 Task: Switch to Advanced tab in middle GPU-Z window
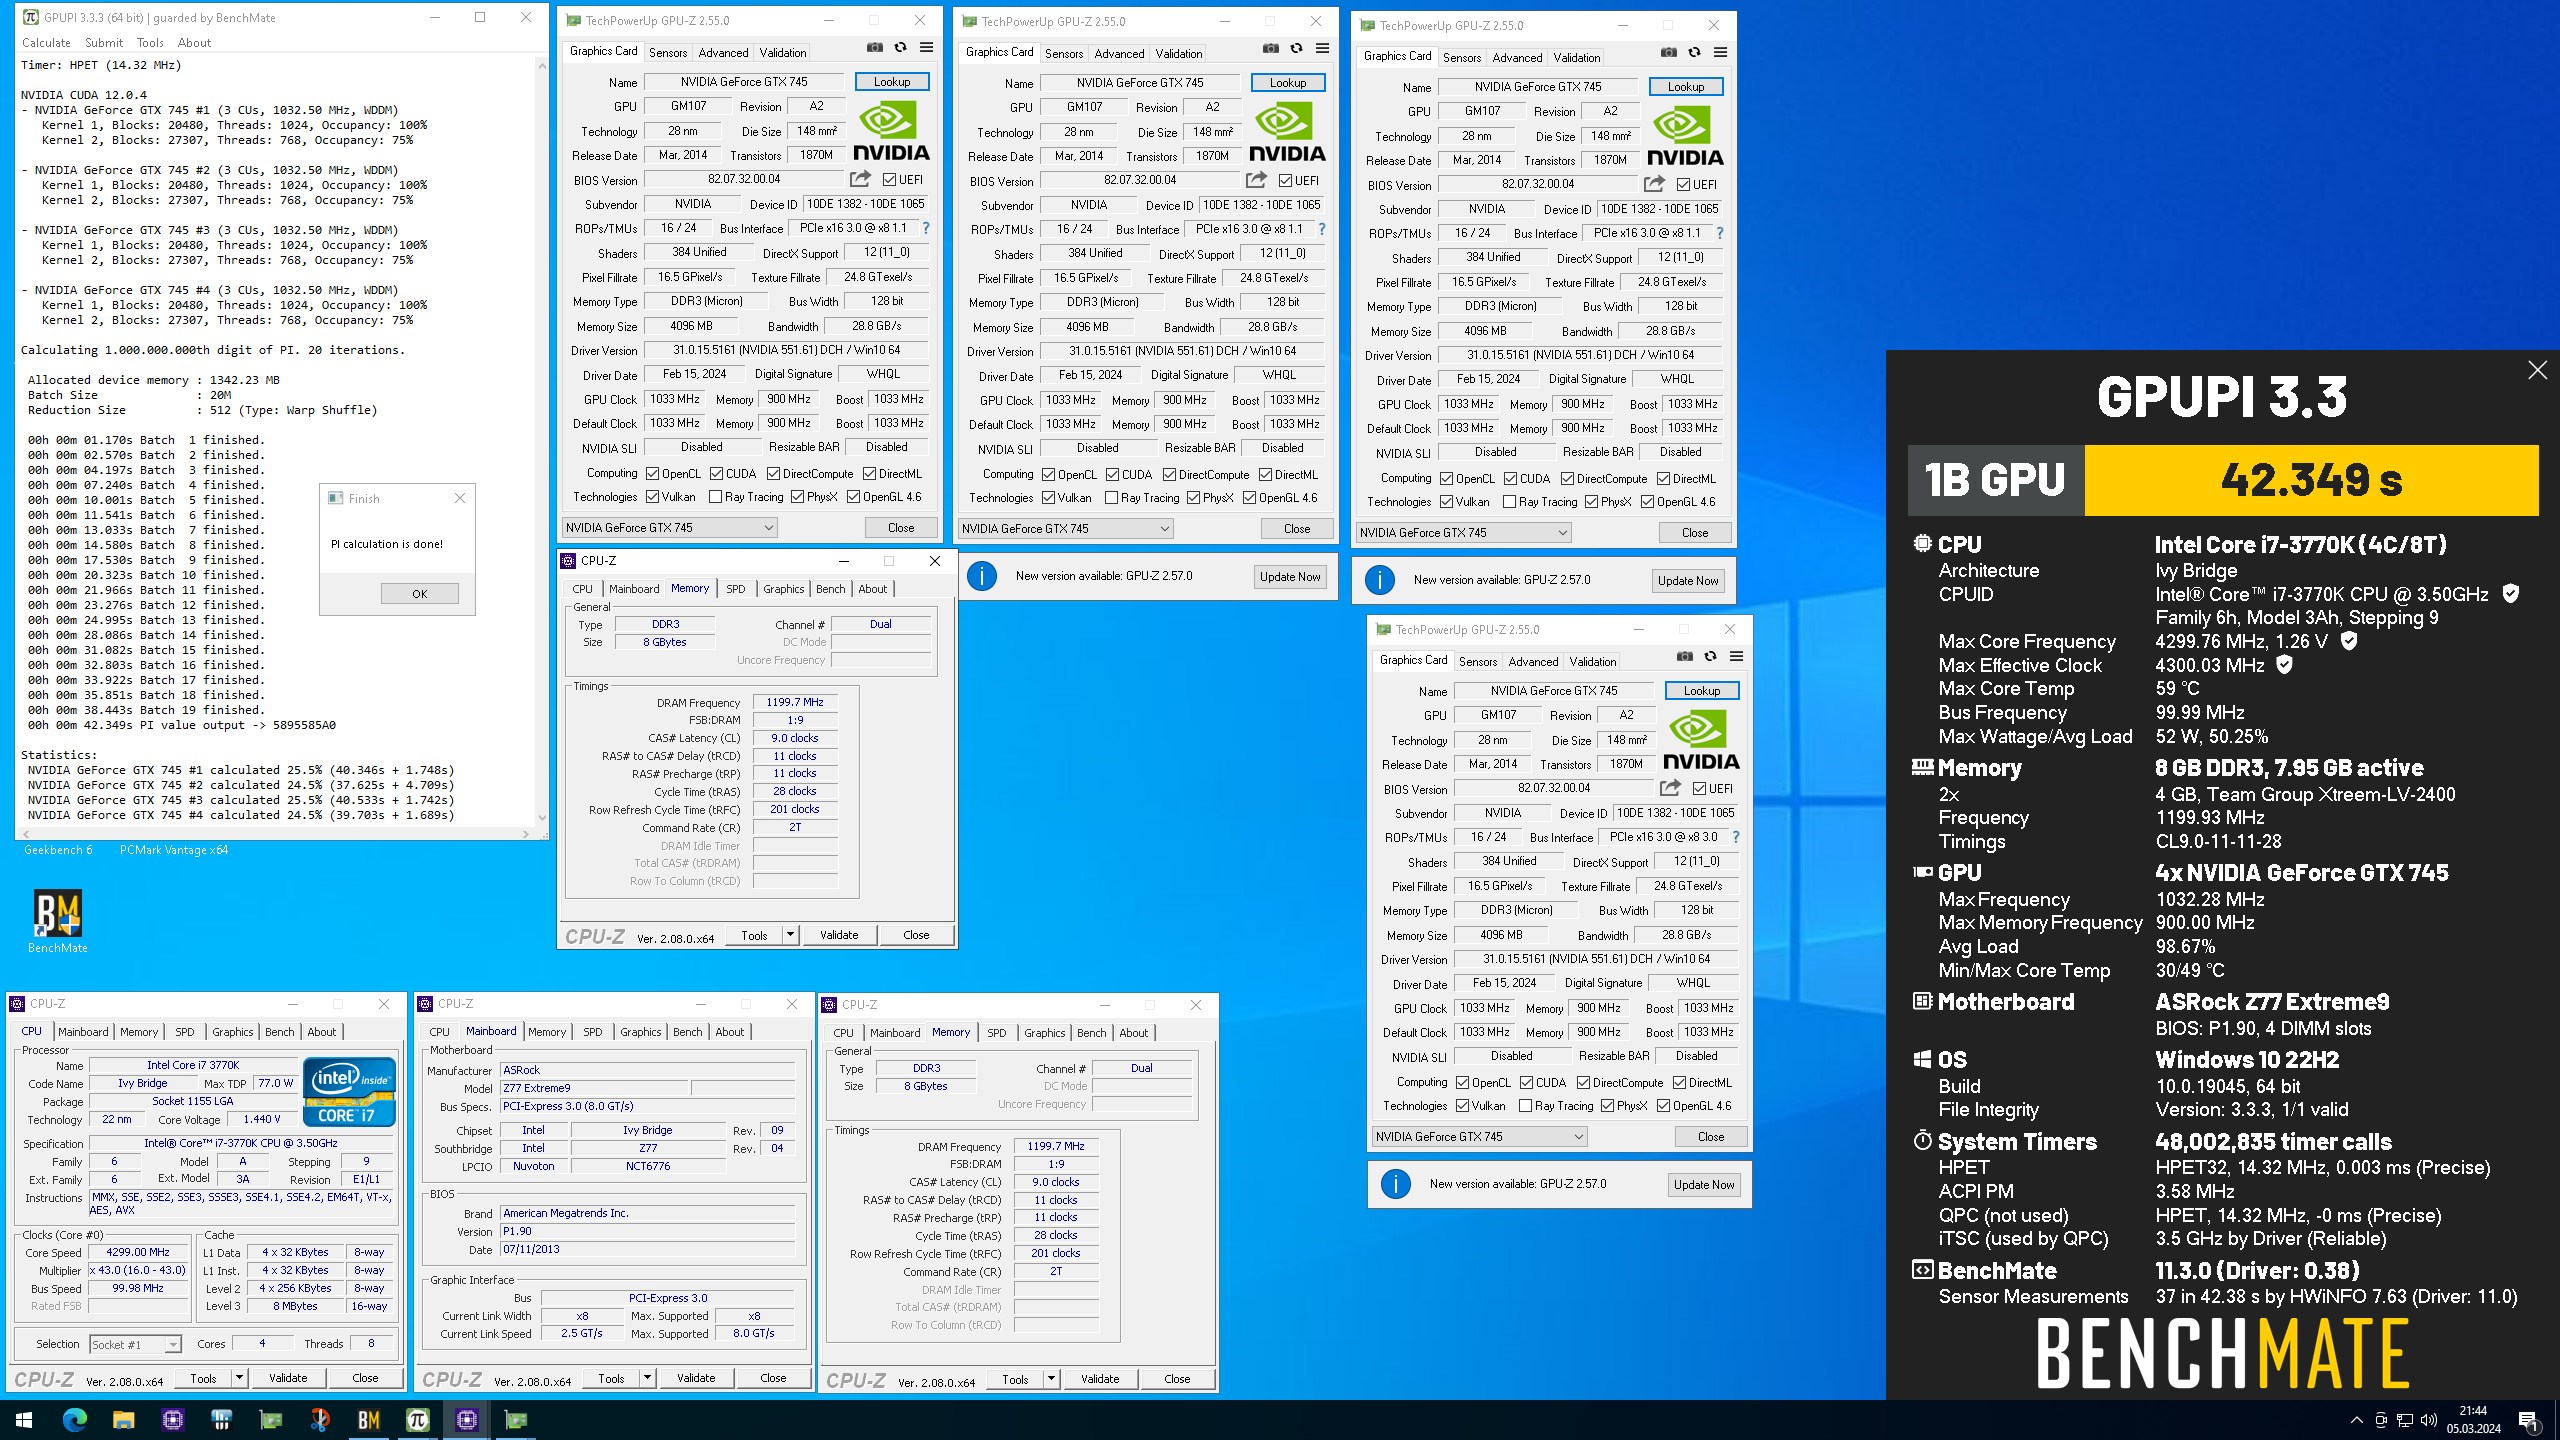[x=1119, y=54]
